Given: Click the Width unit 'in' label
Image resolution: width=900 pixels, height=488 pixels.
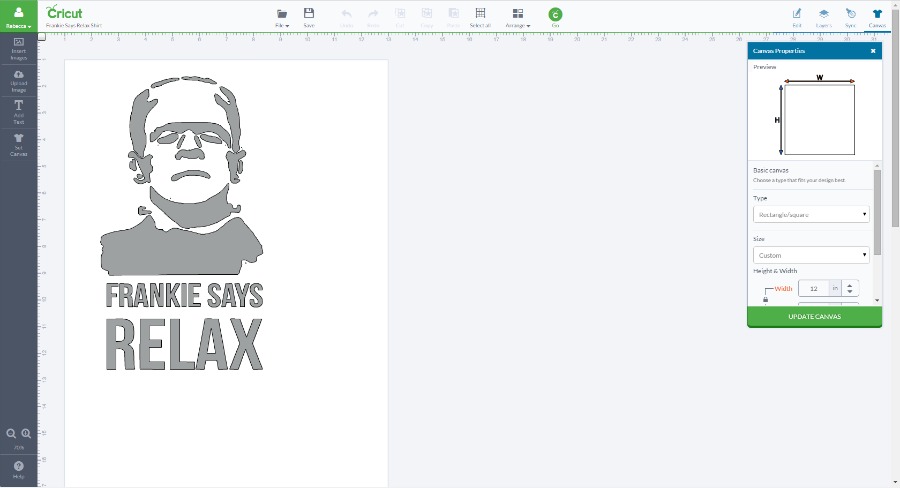Looking at the screenshot, I should click(x=835, y=288).
